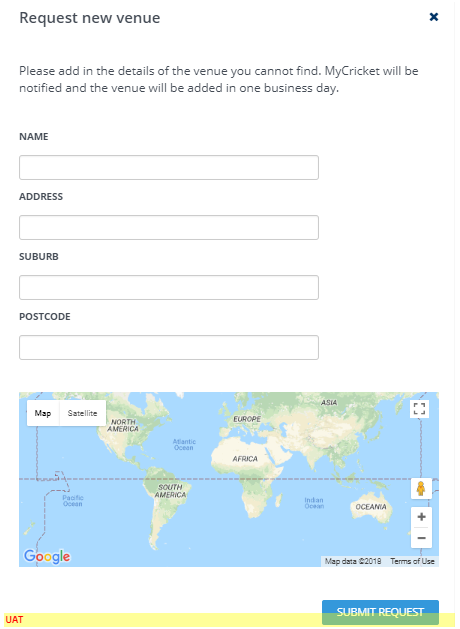Click the OCEANIA label on the map
Screen dimensions: 460x629
[x=371, y=507]
